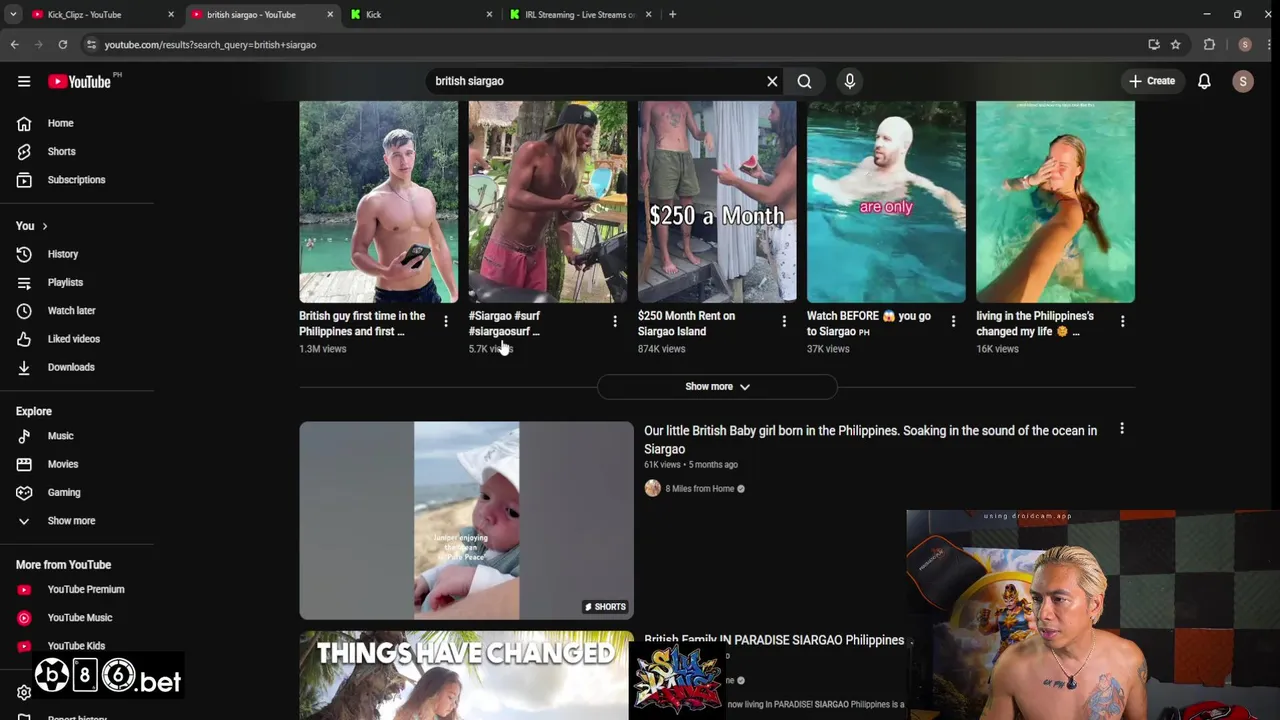
Task: Open the account avatar menu
Action: pos(1243,81)
